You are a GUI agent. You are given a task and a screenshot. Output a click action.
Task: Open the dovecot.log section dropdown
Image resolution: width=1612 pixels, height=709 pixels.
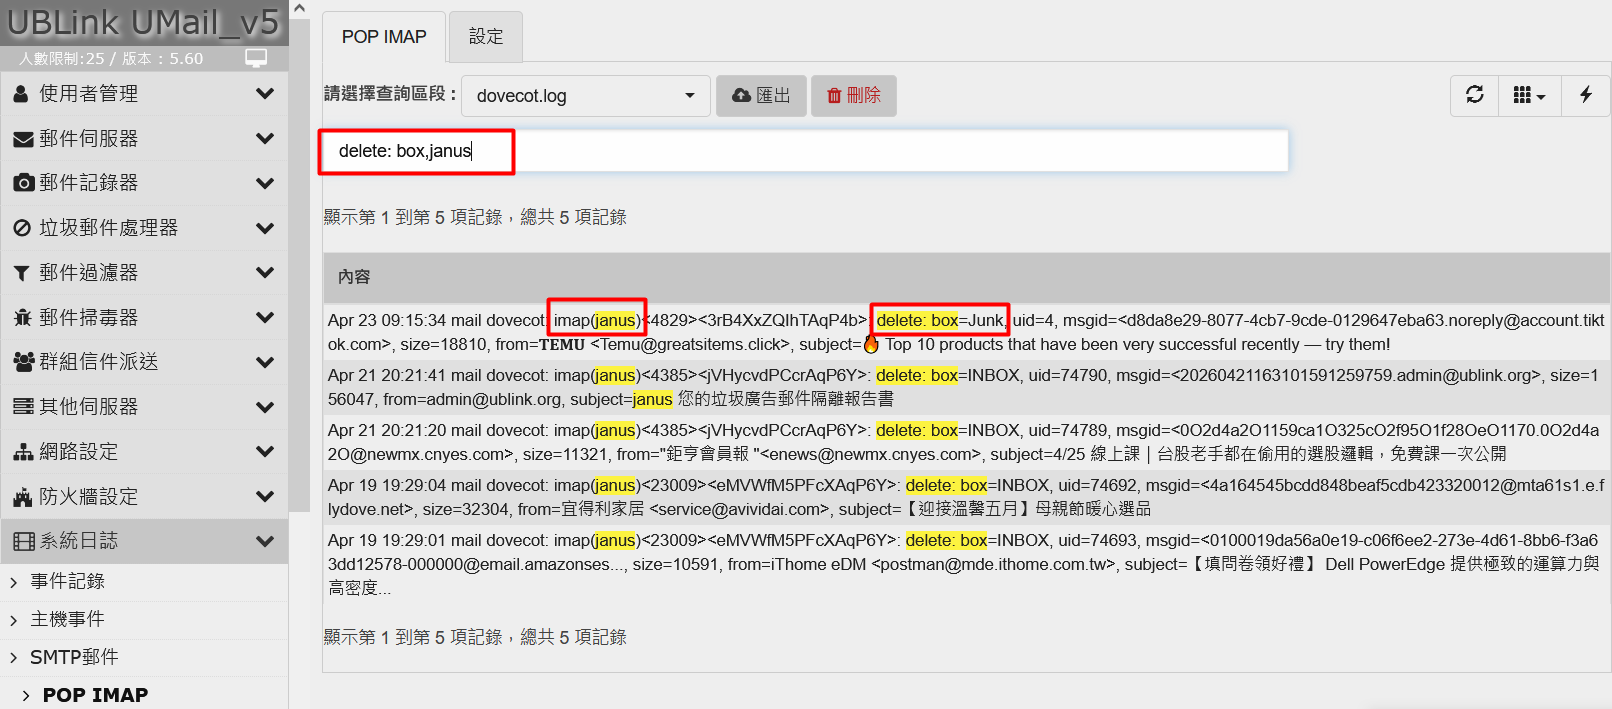pos(585,96)
